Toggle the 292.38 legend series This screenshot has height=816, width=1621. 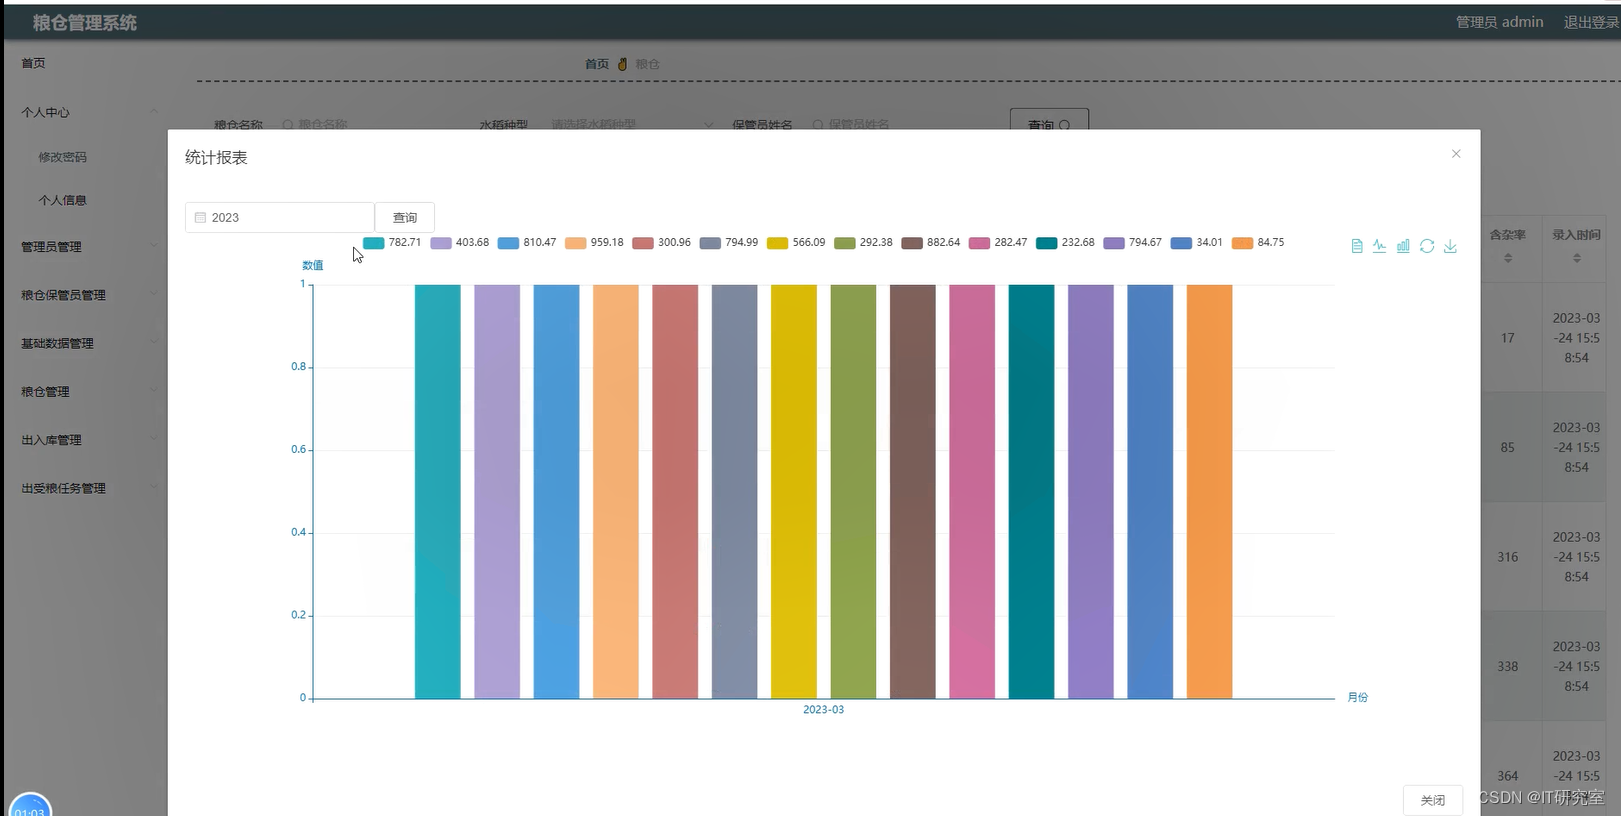point(864,243)
